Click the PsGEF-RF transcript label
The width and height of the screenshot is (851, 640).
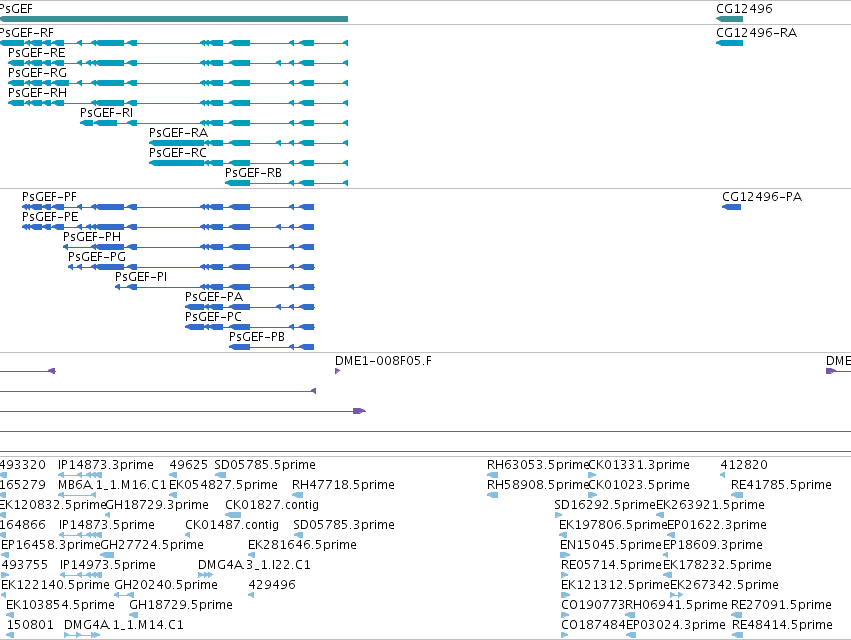coord(27,33)
